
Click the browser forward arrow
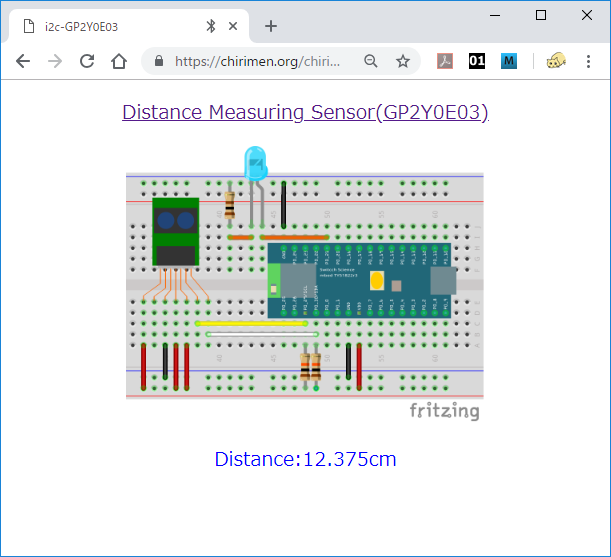click(55, 61)
